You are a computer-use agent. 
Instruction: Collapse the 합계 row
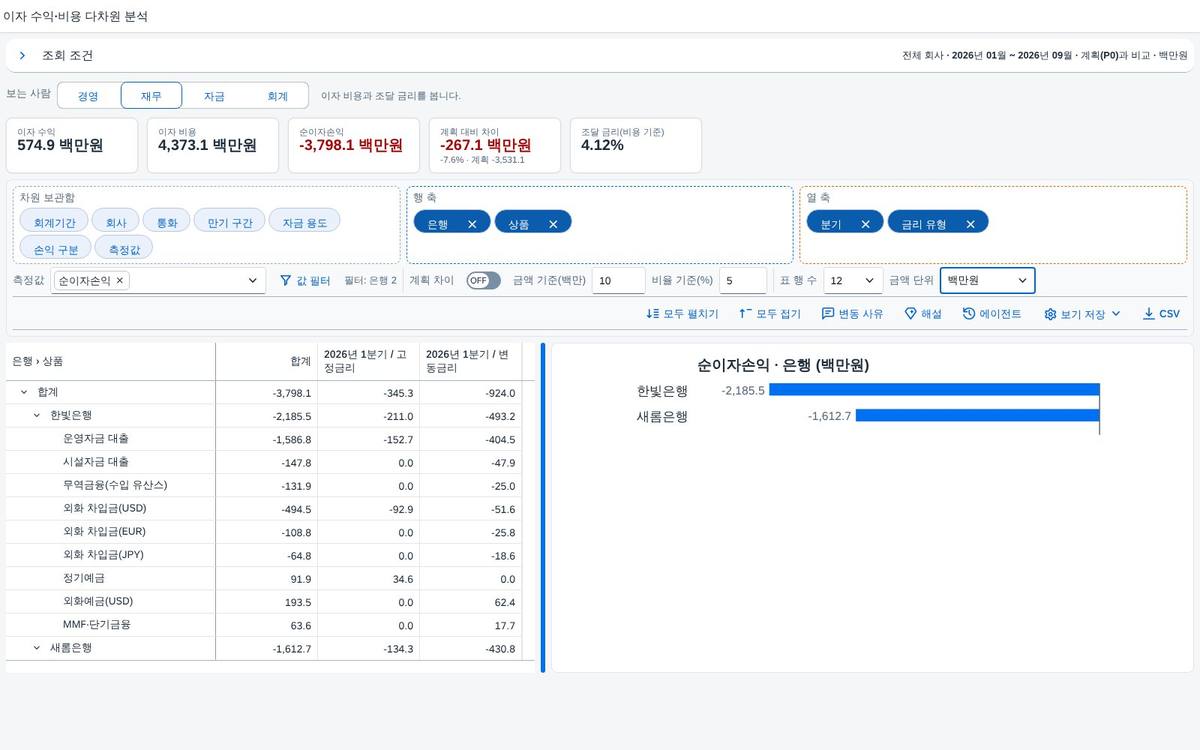[24, 392]
